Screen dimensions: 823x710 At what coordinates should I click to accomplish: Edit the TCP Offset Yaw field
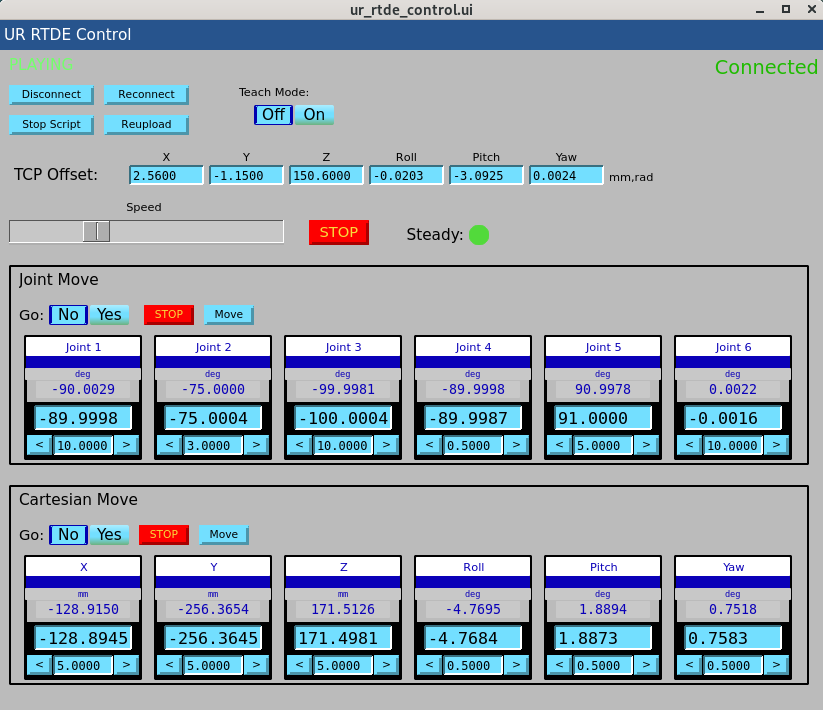coord(566,175)
